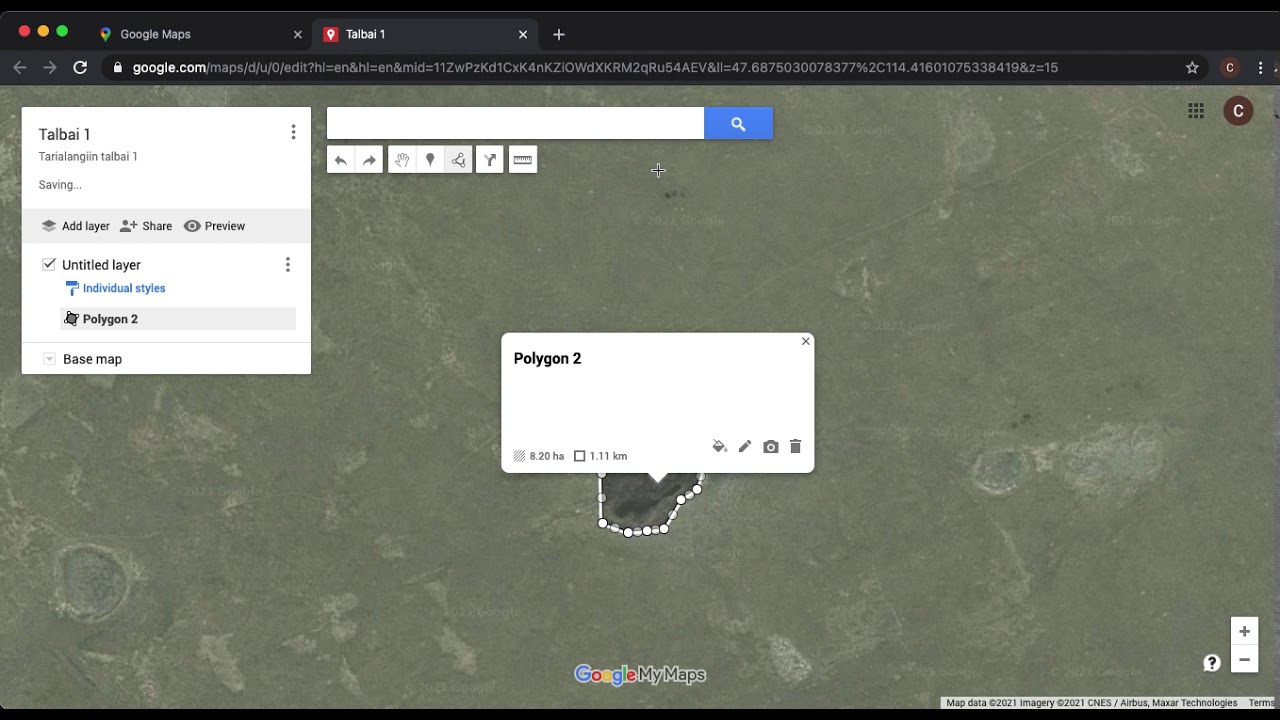Open the Chrome three-dot menu

(1262, 68)
